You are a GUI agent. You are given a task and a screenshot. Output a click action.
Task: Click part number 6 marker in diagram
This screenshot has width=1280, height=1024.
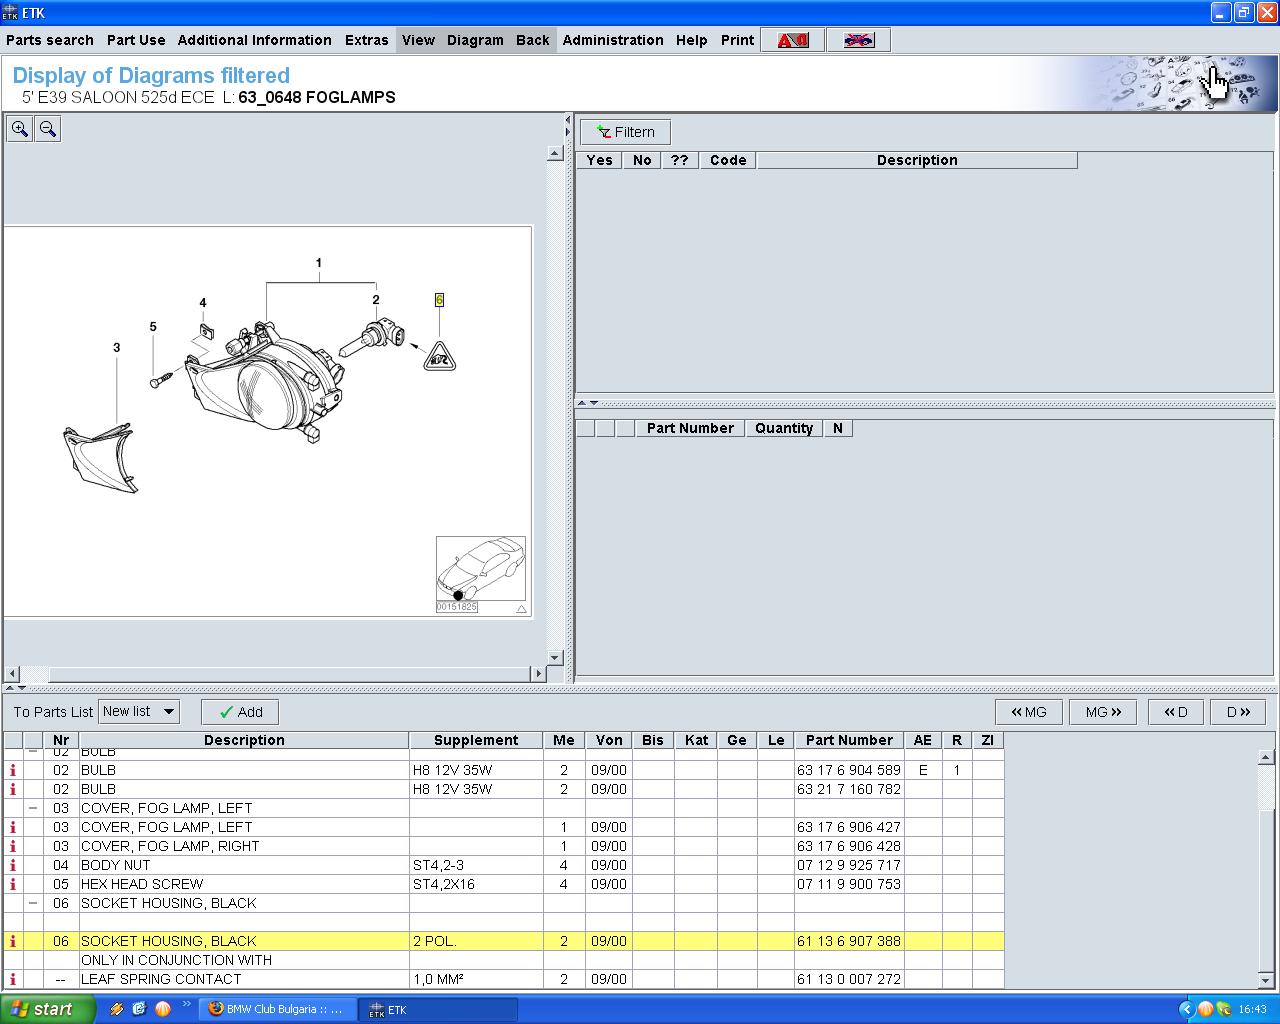click(x=439, y=300)
